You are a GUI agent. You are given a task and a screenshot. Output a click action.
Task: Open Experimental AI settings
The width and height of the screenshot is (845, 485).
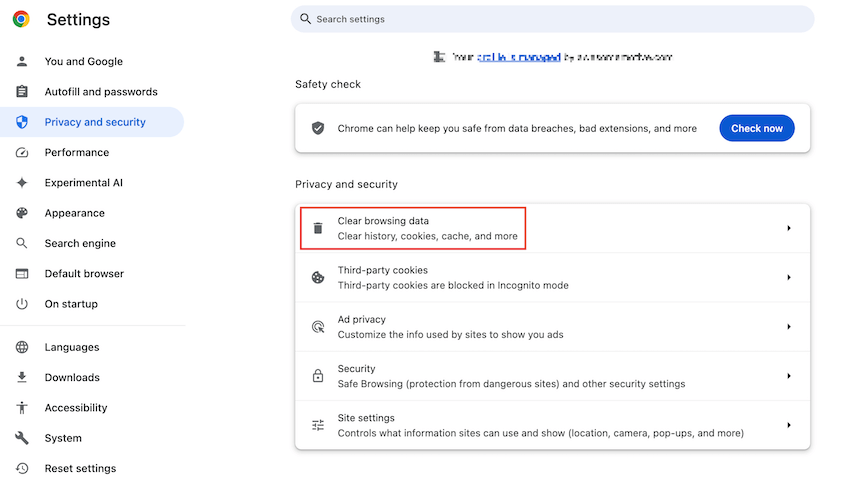[x=92, y=183]
